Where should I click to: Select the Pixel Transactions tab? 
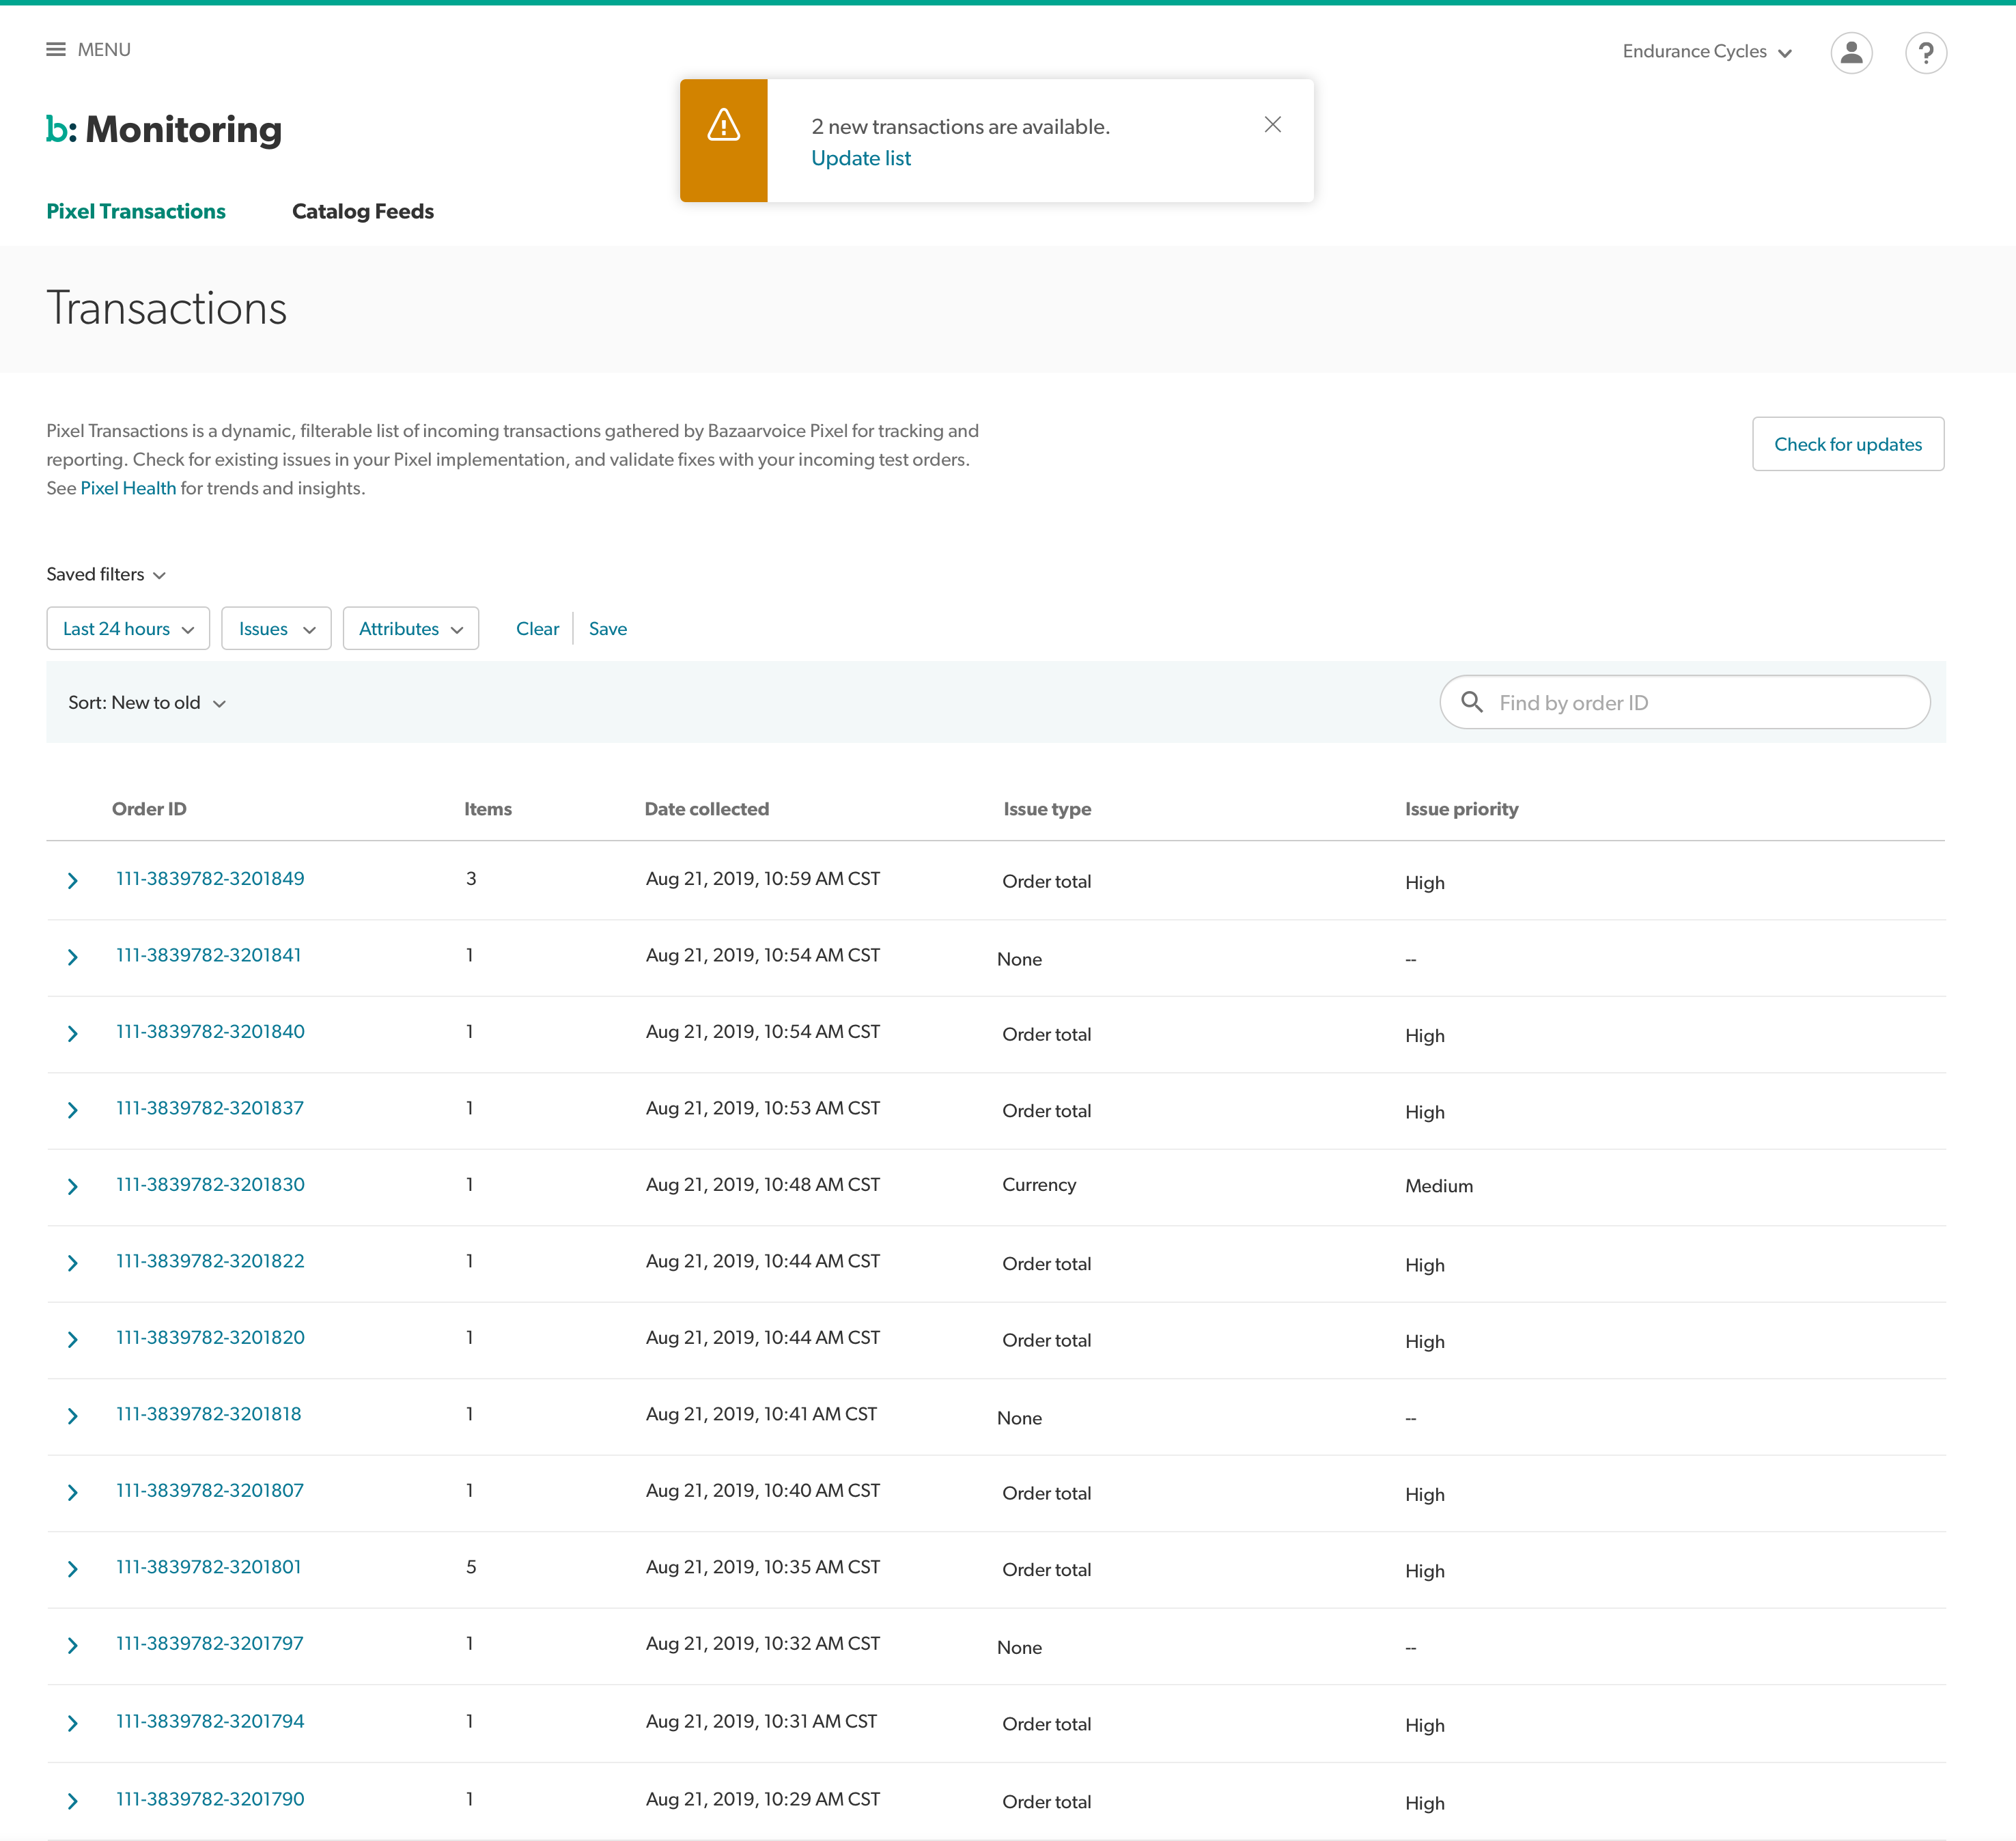(136, 211)
